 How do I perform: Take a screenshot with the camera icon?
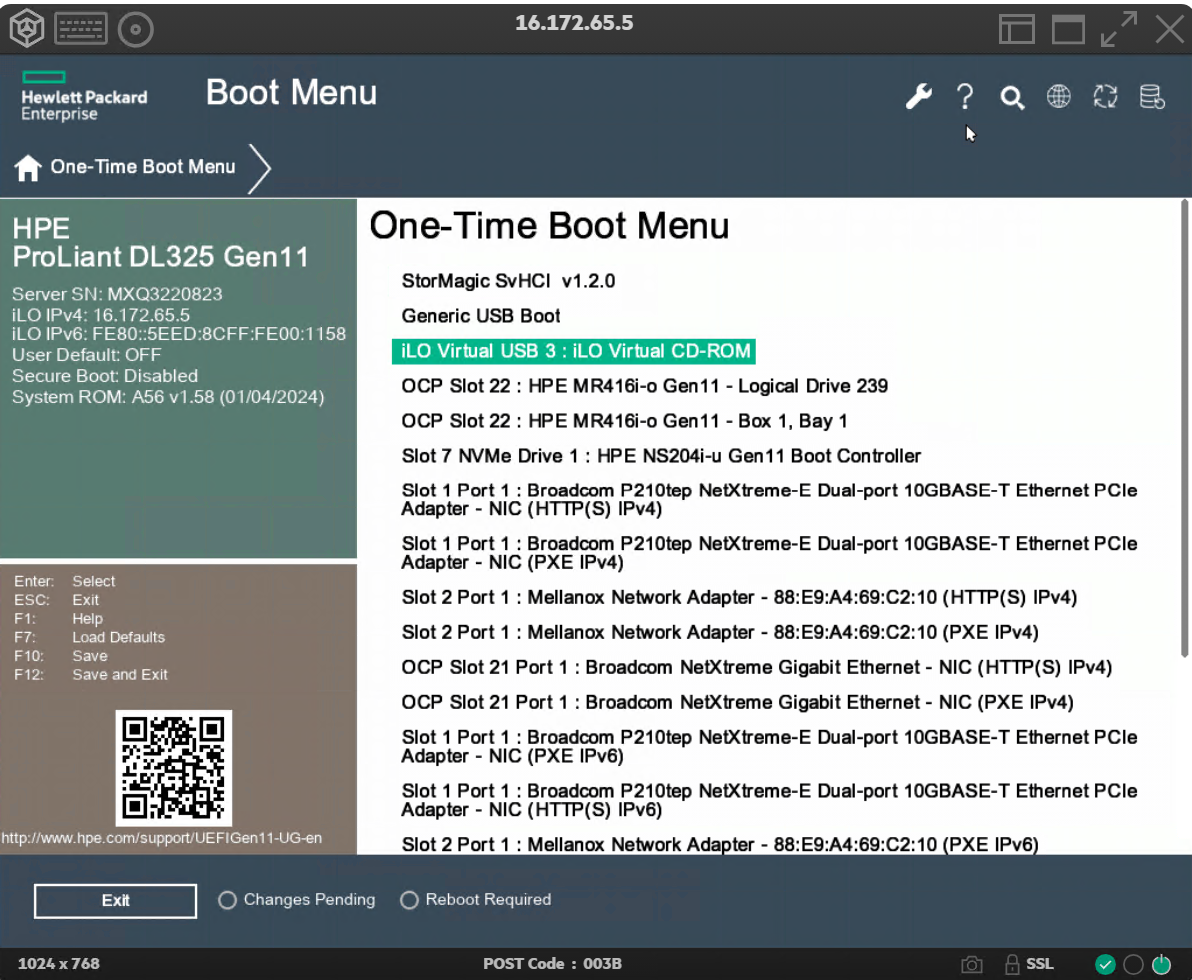[972, 965]
